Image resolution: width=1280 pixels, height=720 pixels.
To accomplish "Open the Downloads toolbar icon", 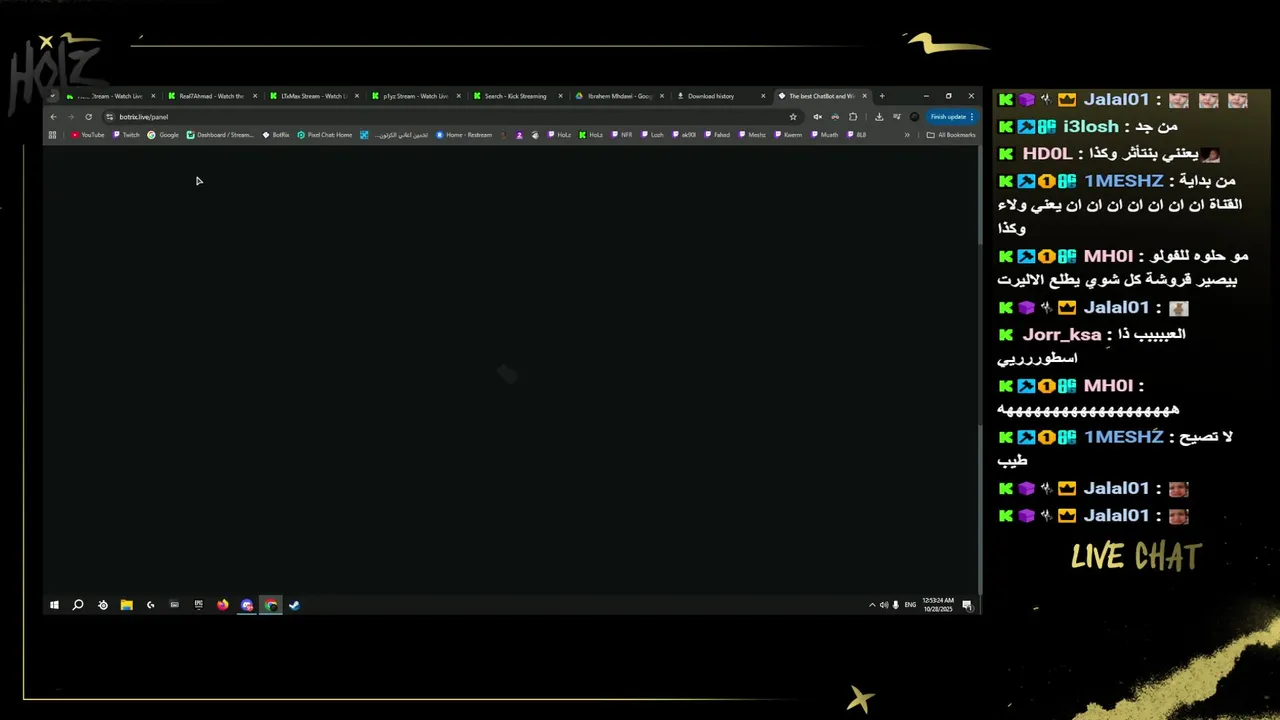I will click(879, 117).
